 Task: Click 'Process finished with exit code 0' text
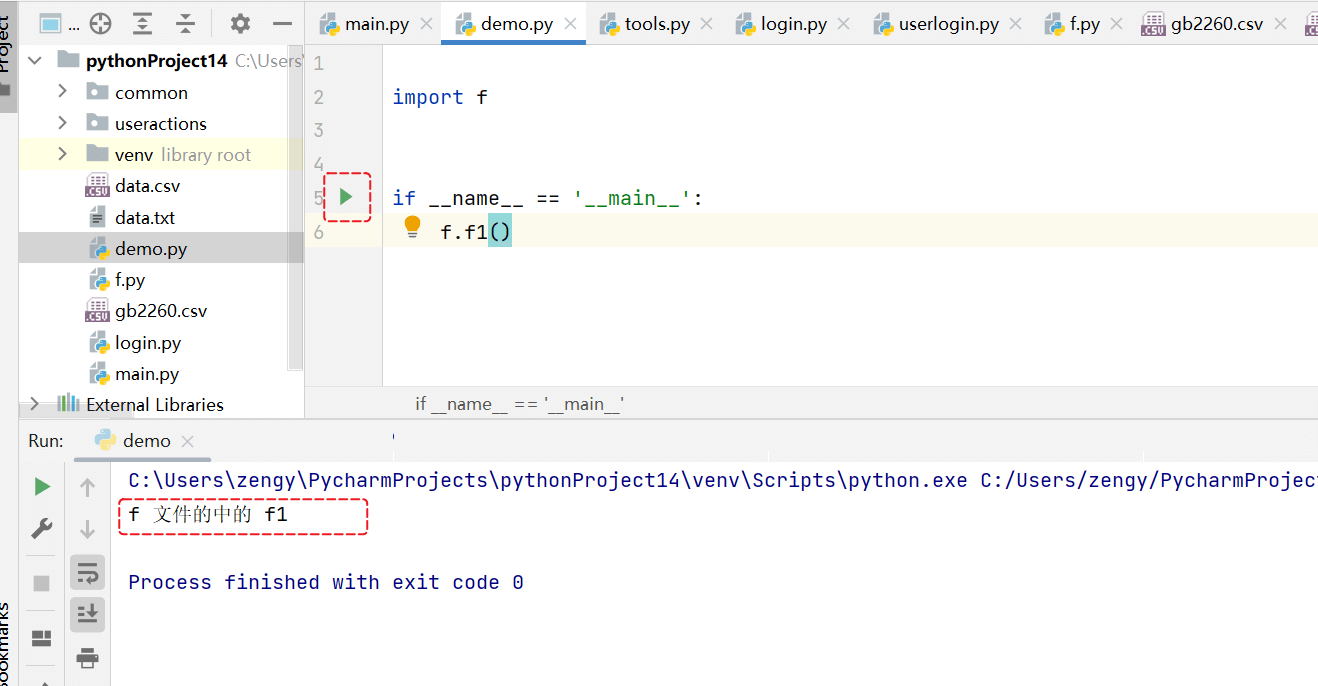(326, 582)
